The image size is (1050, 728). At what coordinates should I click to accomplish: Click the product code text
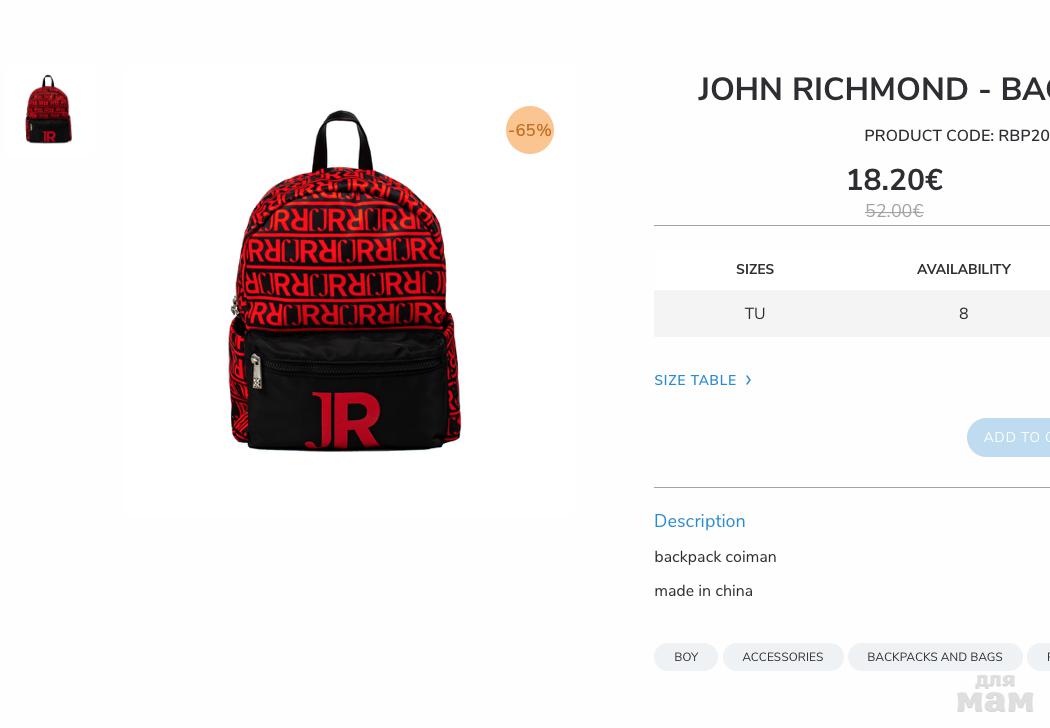pyautogui.click(x=957, y=135)
